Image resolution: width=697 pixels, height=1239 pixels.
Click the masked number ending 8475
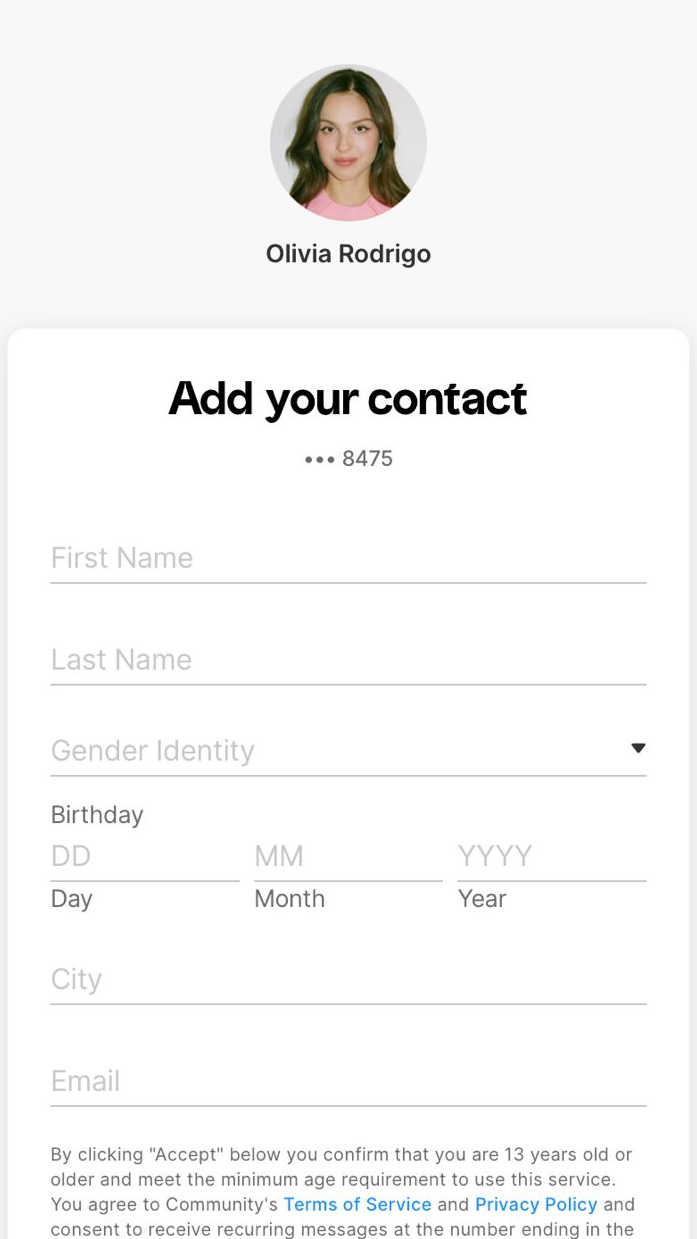tap(348, 459)
